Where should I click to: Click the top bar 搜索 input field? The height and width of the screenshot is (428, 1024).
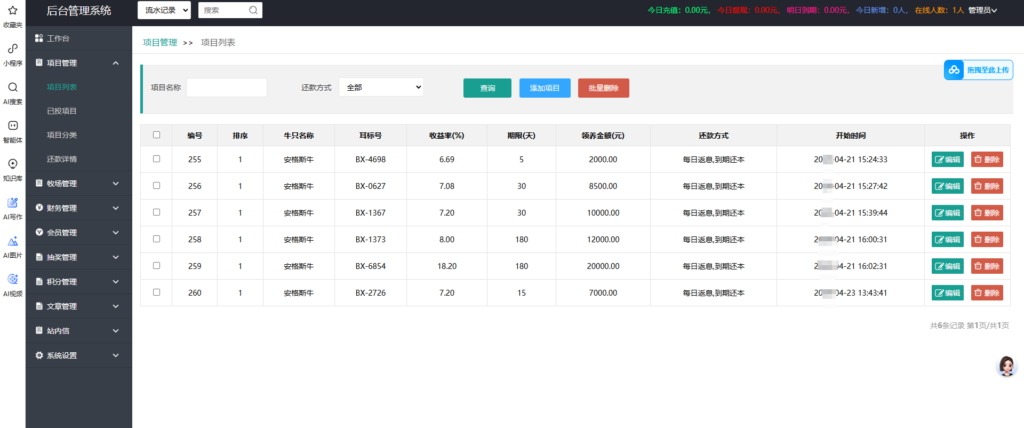coord(230,10)
